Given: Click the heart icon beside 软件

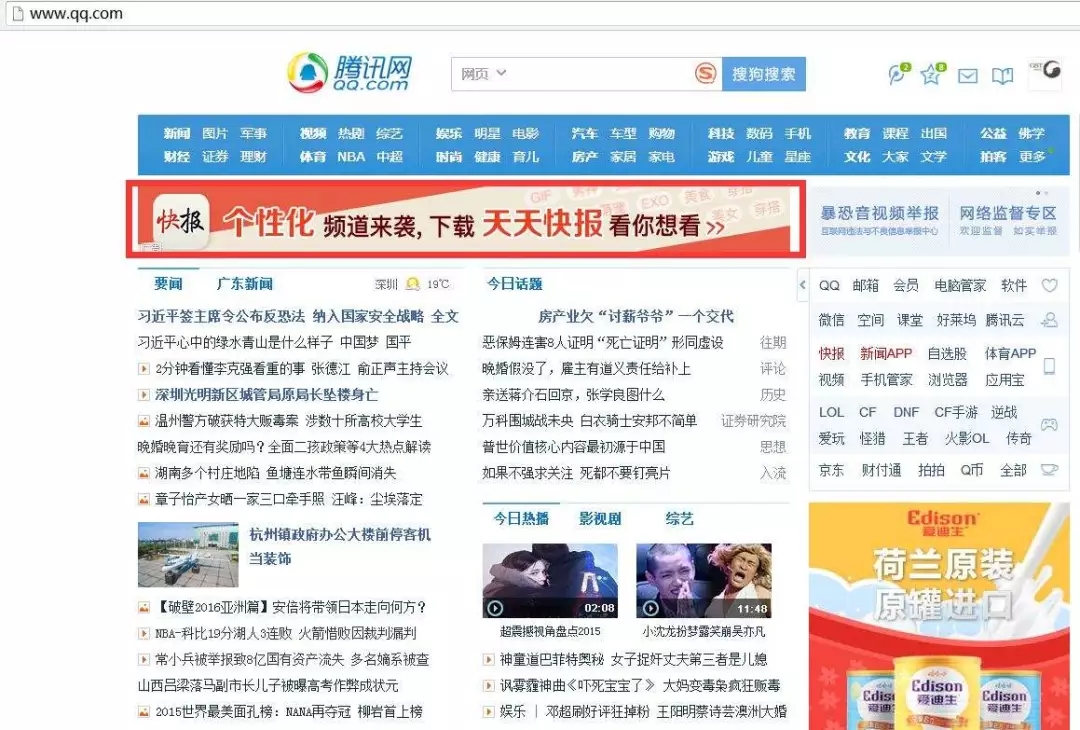Looking at the screenshot, I should tap(1049, 284).
